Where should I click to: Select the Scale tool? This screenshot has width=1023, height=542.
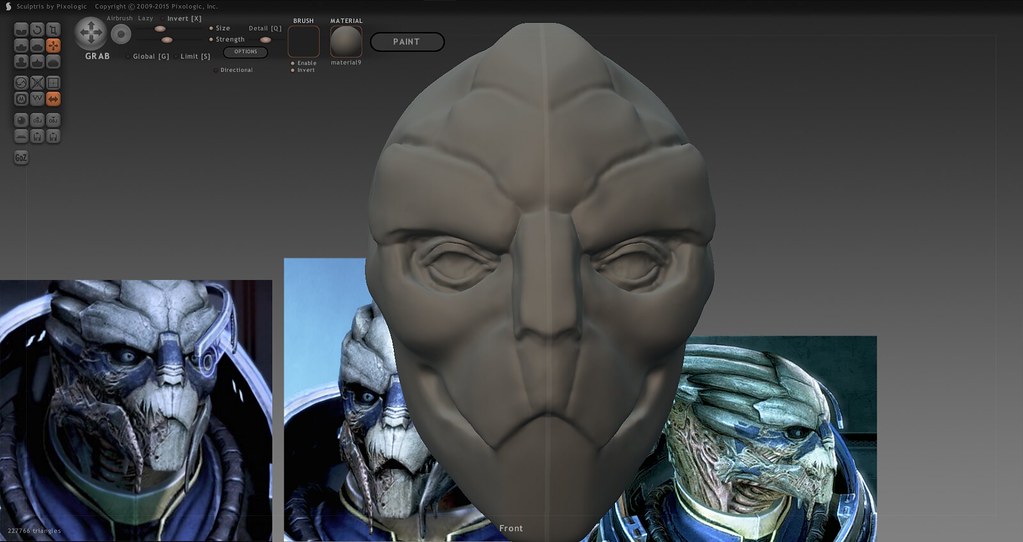(x=53, y=29)
